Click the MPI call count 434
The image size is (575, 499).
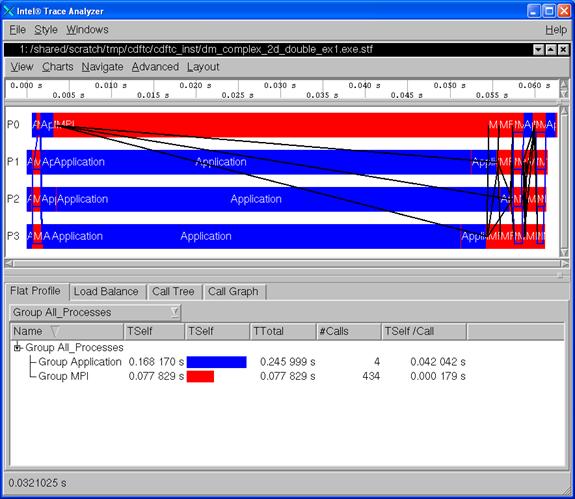pos(371,376)
